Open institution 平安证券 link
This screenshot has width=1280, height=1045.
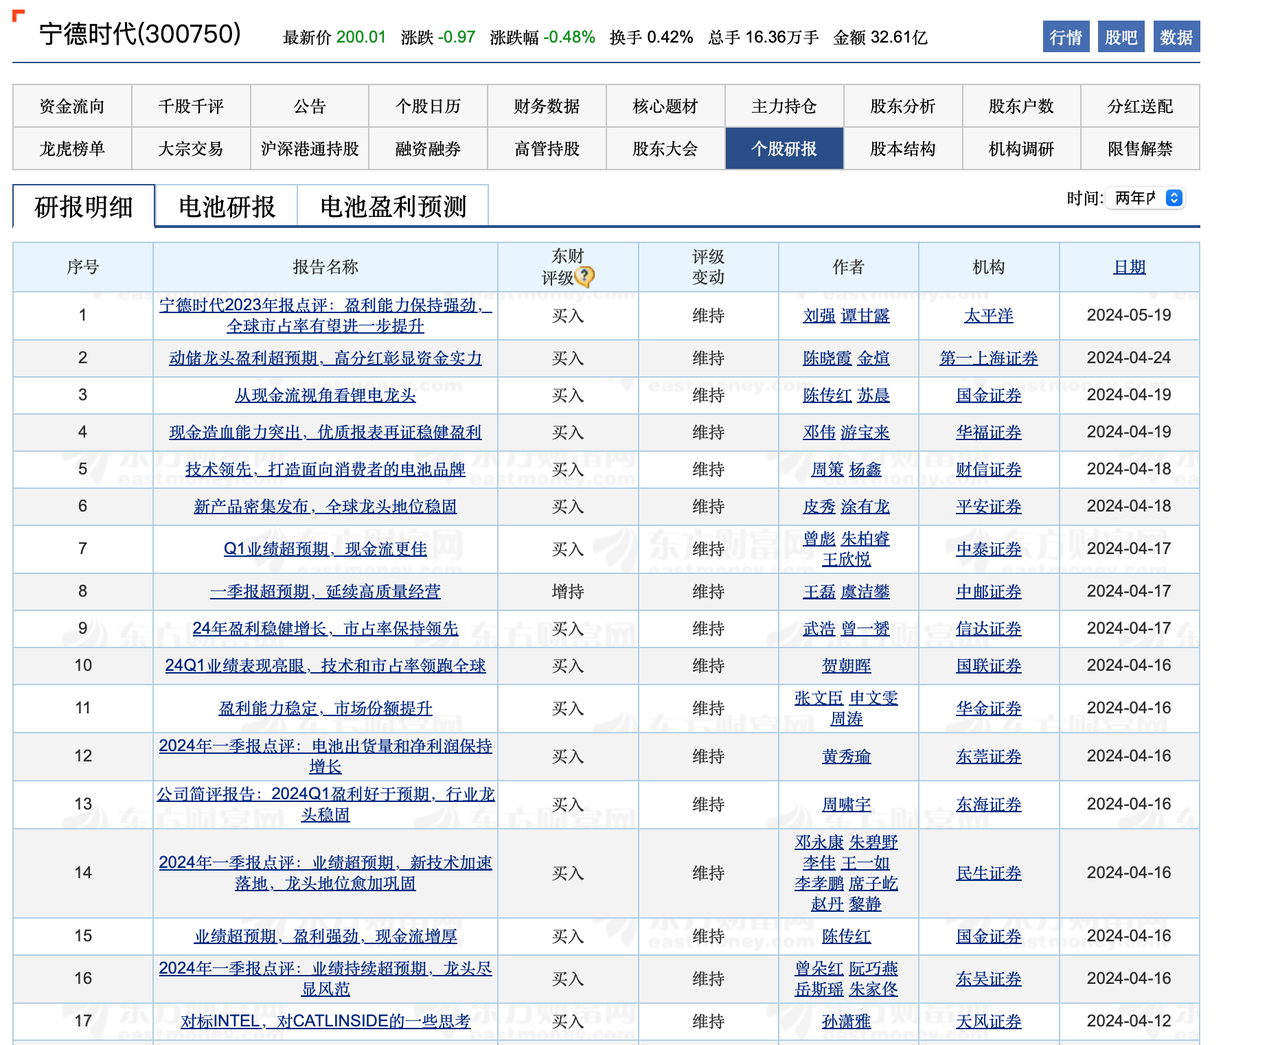point(989,506)
